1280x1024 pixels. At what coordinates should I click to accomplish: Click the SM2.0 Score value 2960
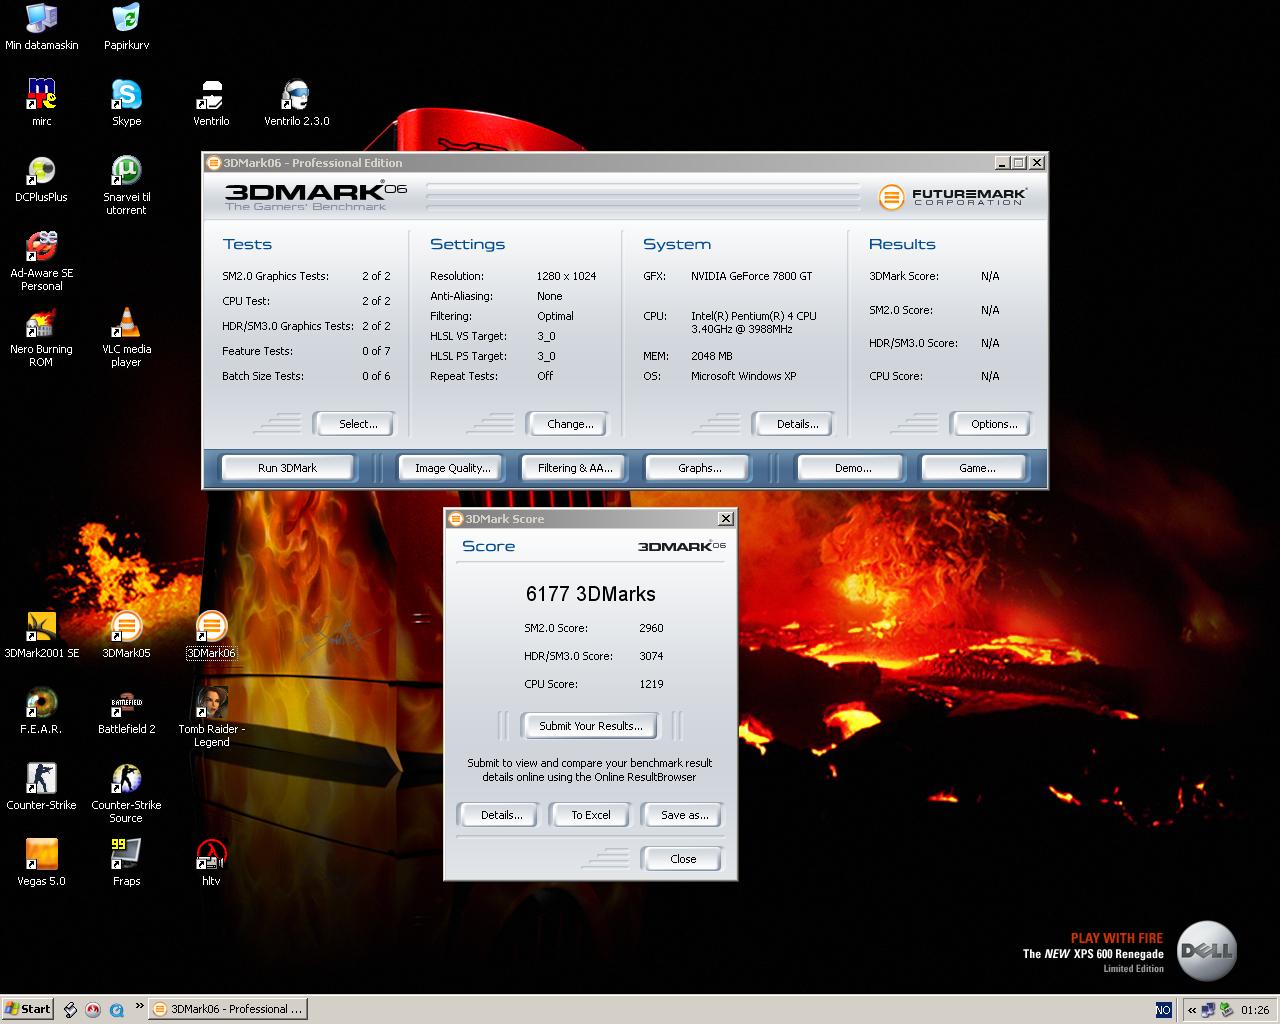[651, 628]
